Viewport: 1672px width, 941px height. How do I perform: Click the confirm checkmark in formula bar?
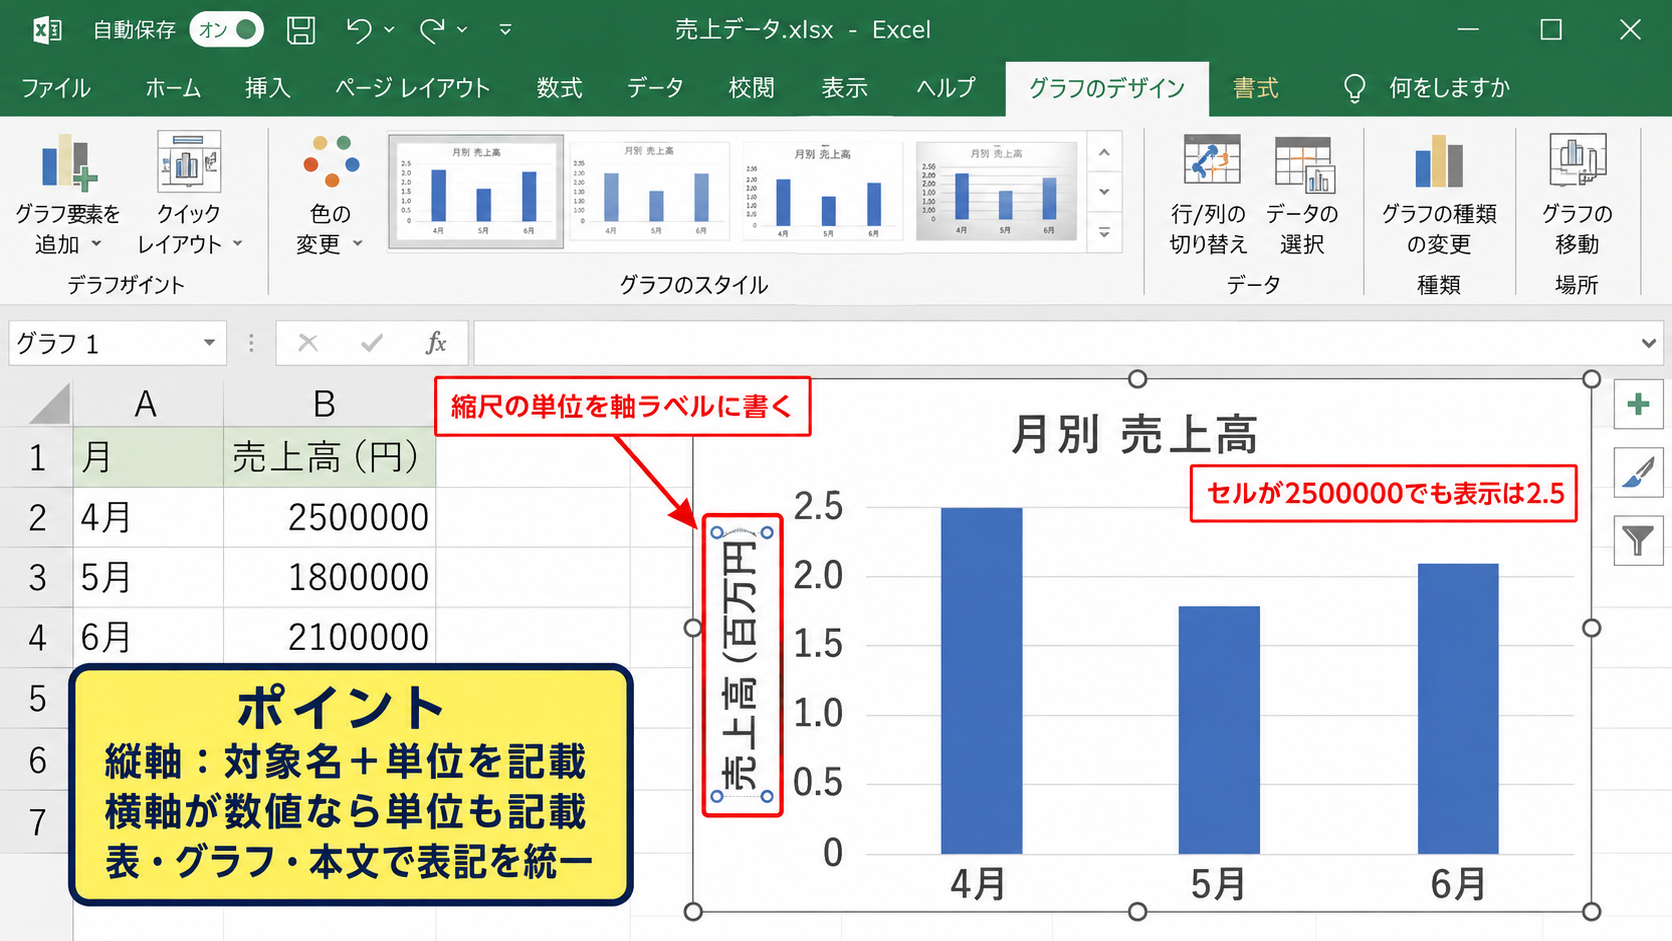[x=372, y=343]
